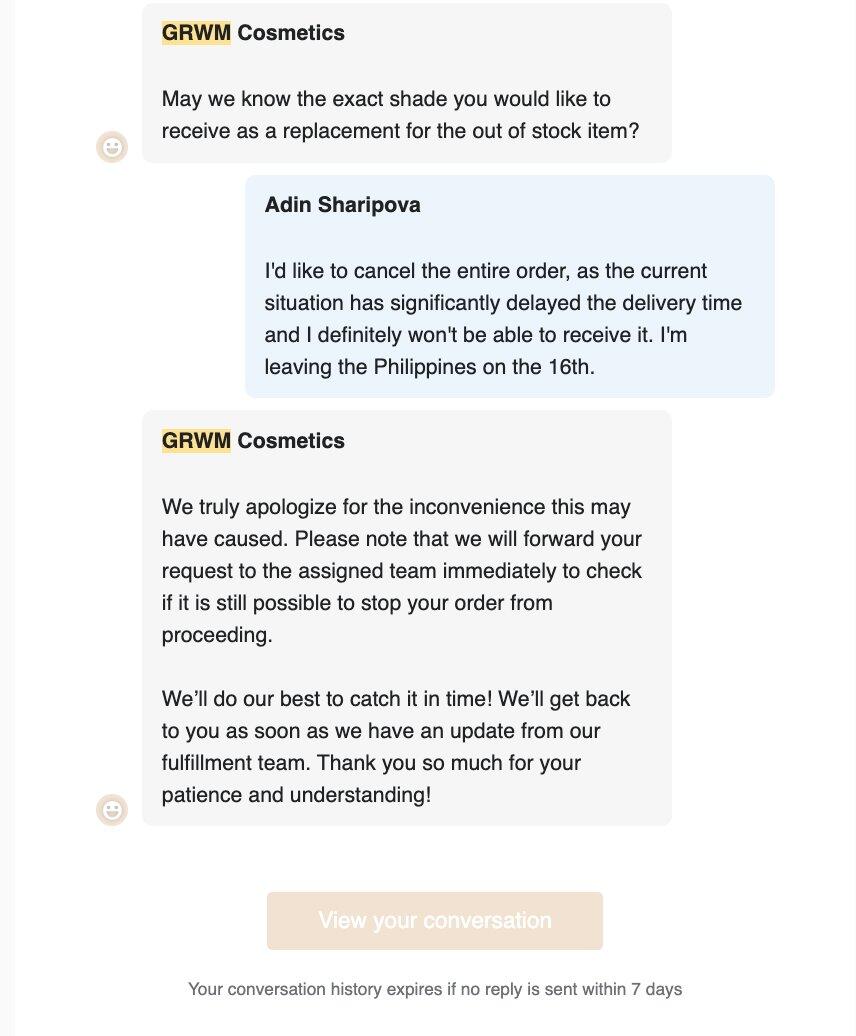Click Adin's blue message about cancelling the order
856x1036 pixels.
click(x=503, y=318)
